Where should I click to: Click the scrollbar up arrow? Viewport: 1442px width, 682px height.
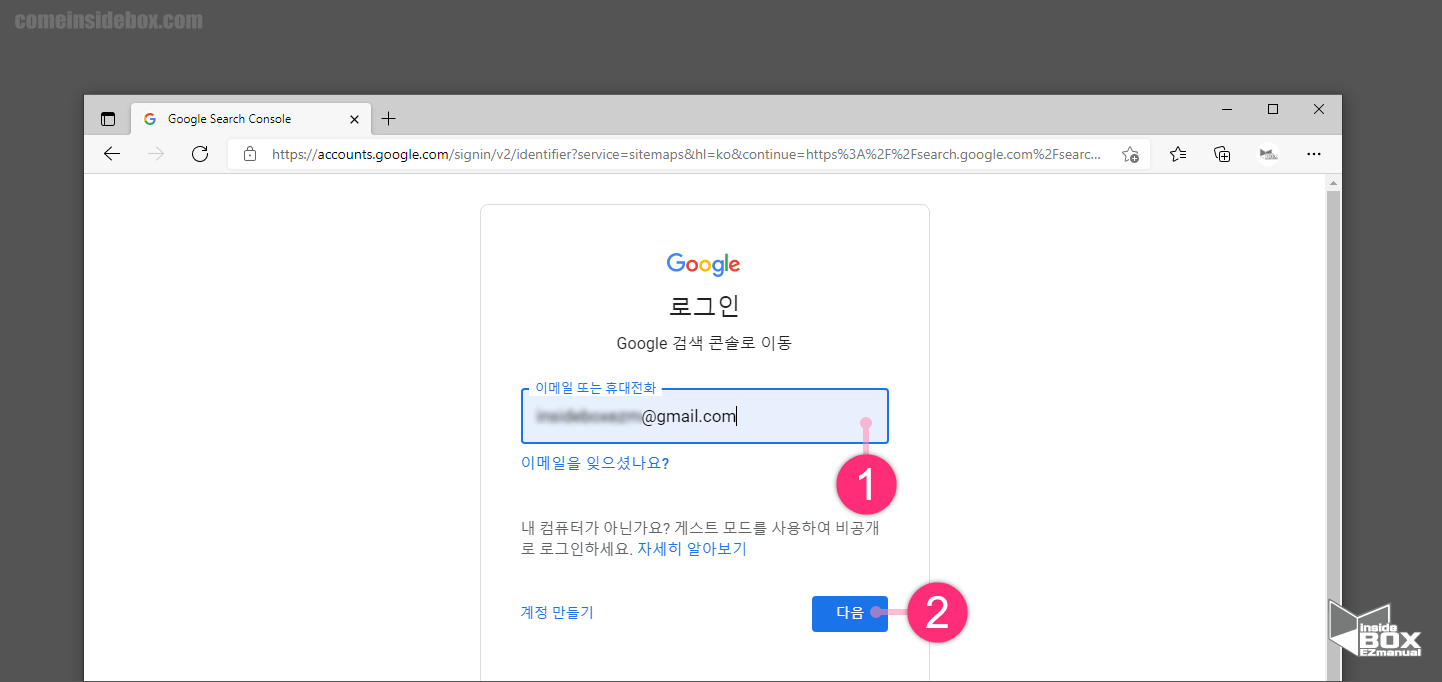[1333, 184]
